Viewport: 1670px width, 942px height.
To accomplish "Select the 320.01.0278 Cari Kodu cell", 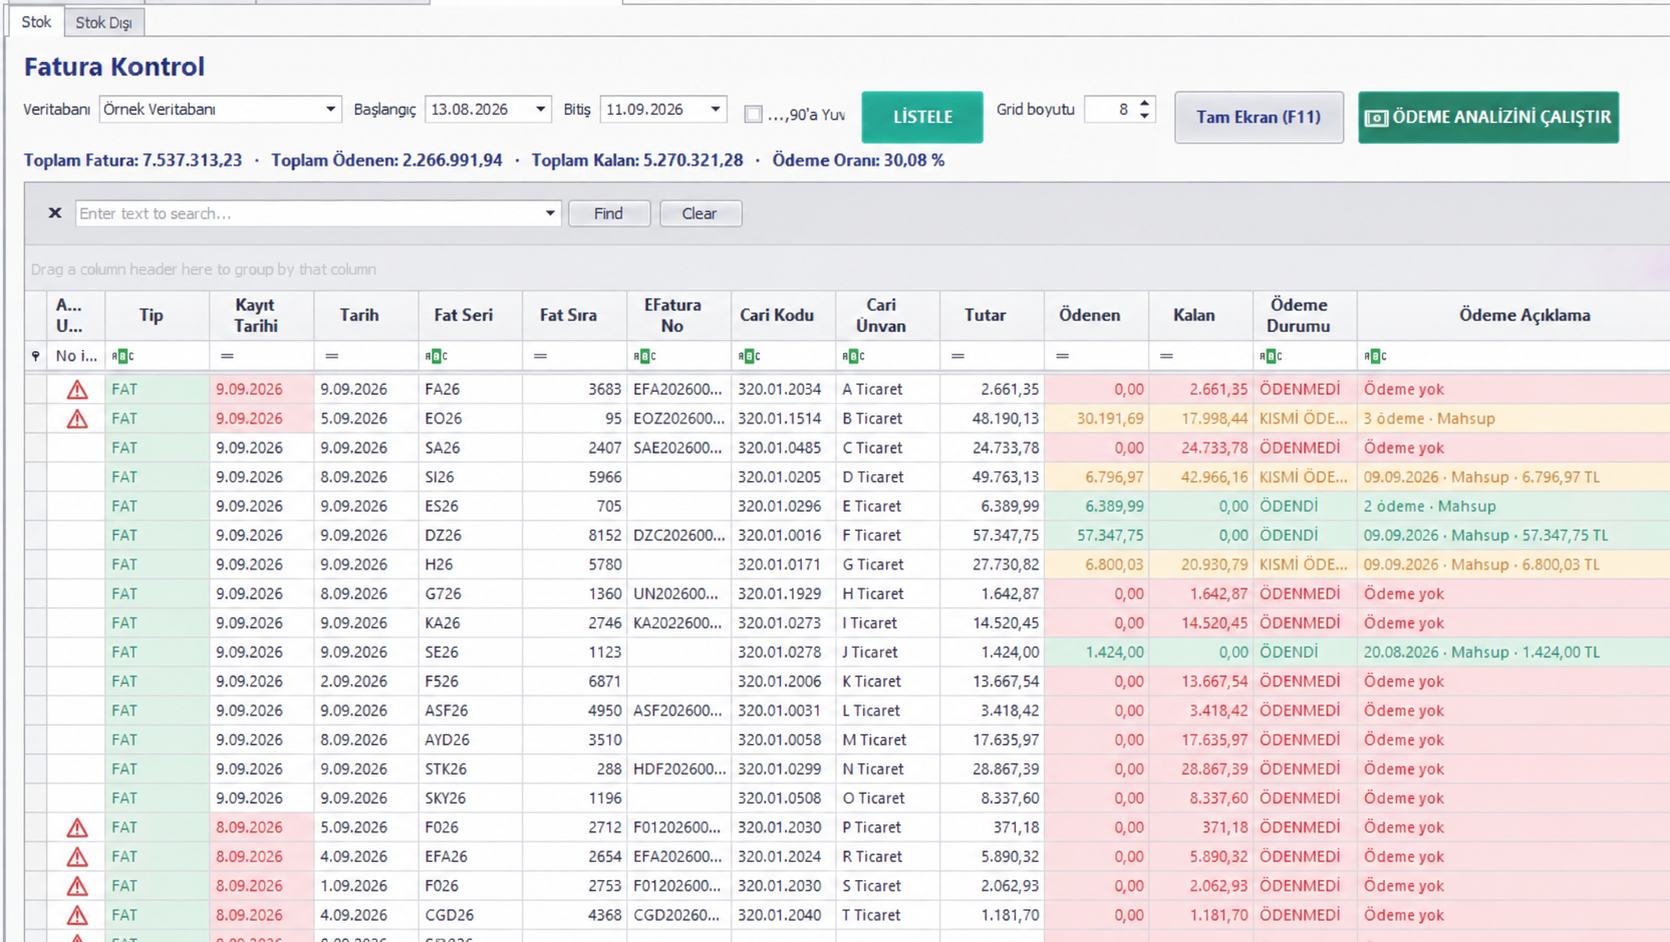I will click(x=783, y=652).
